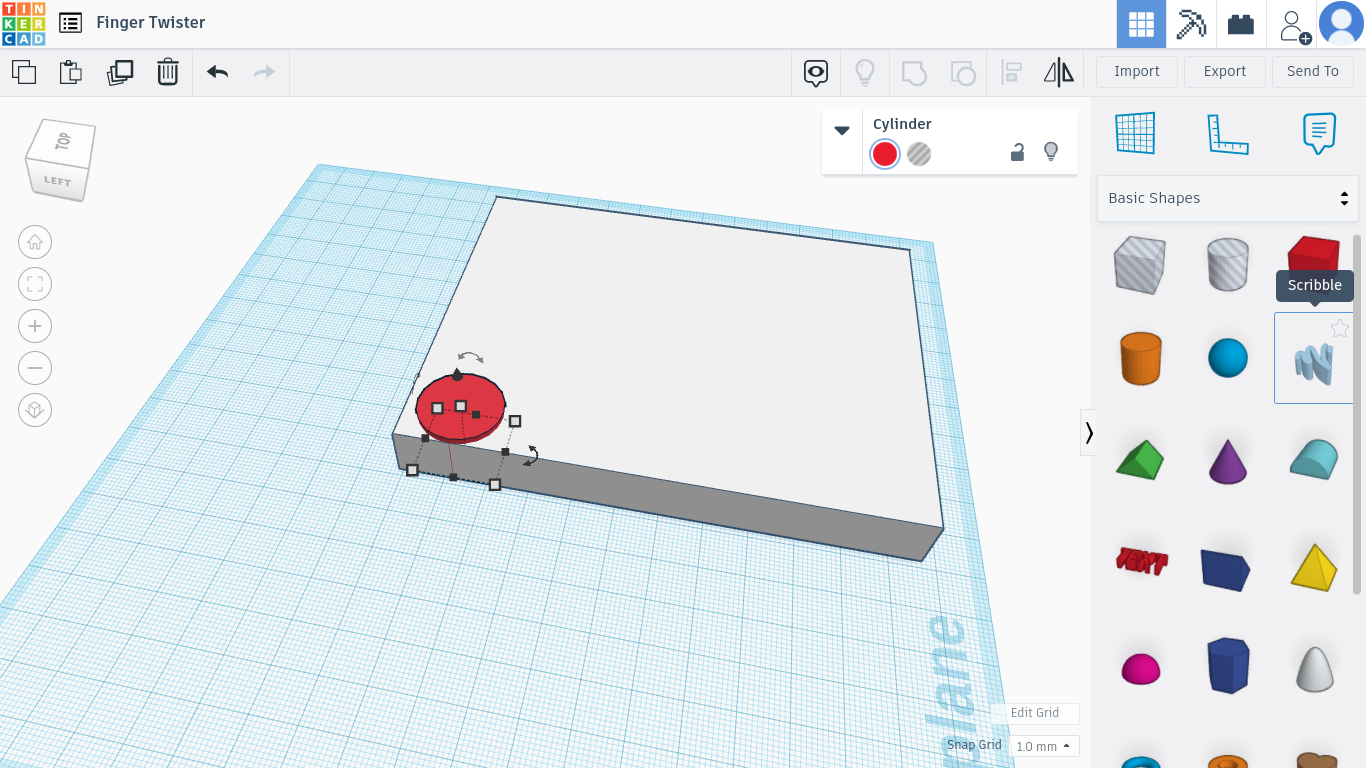
Task: Click the view cube Left face
Action: click(x=58, y=181)
